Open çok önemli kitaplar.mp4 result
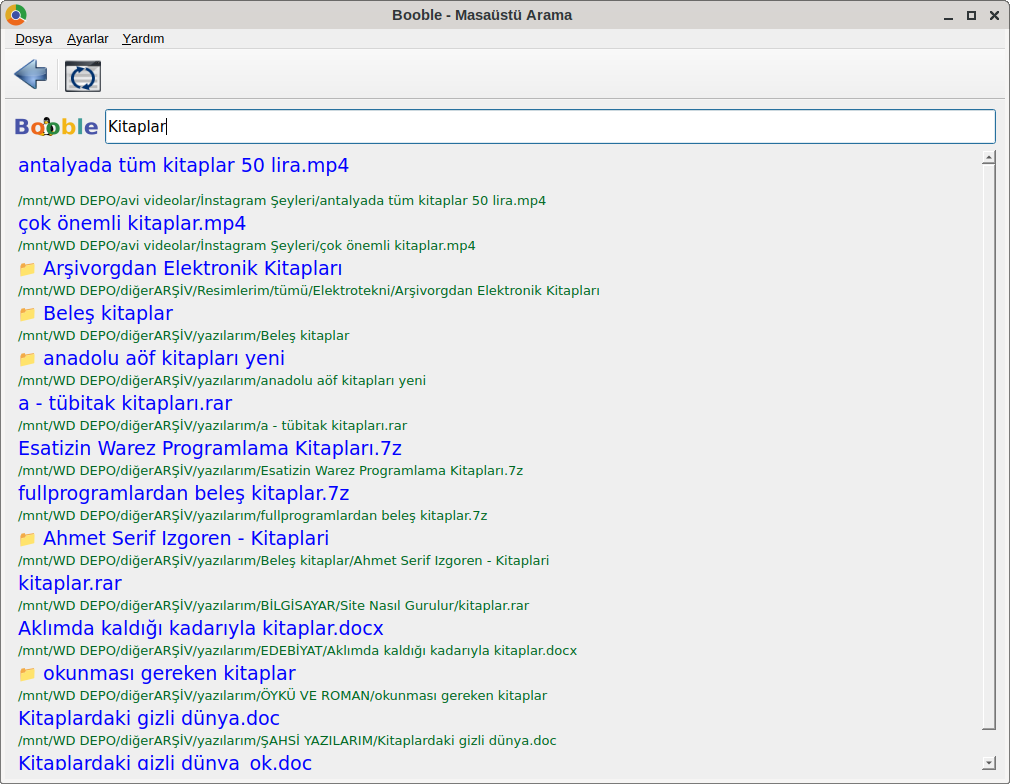This screenshot has width=1010, height=784. [x=132, y=223]
